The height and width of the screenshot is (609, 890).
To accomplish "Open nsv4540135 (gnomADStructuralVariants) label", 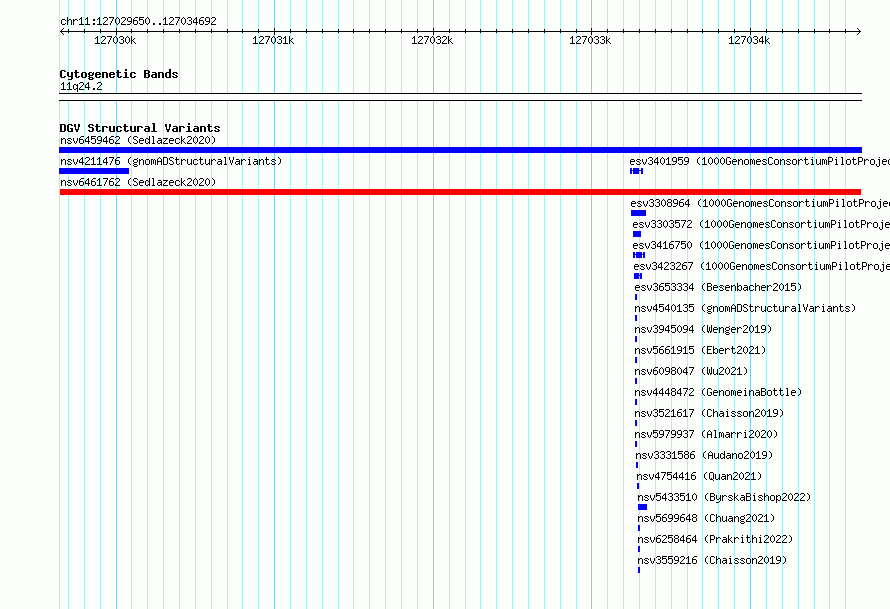I will tap(745, 308).
